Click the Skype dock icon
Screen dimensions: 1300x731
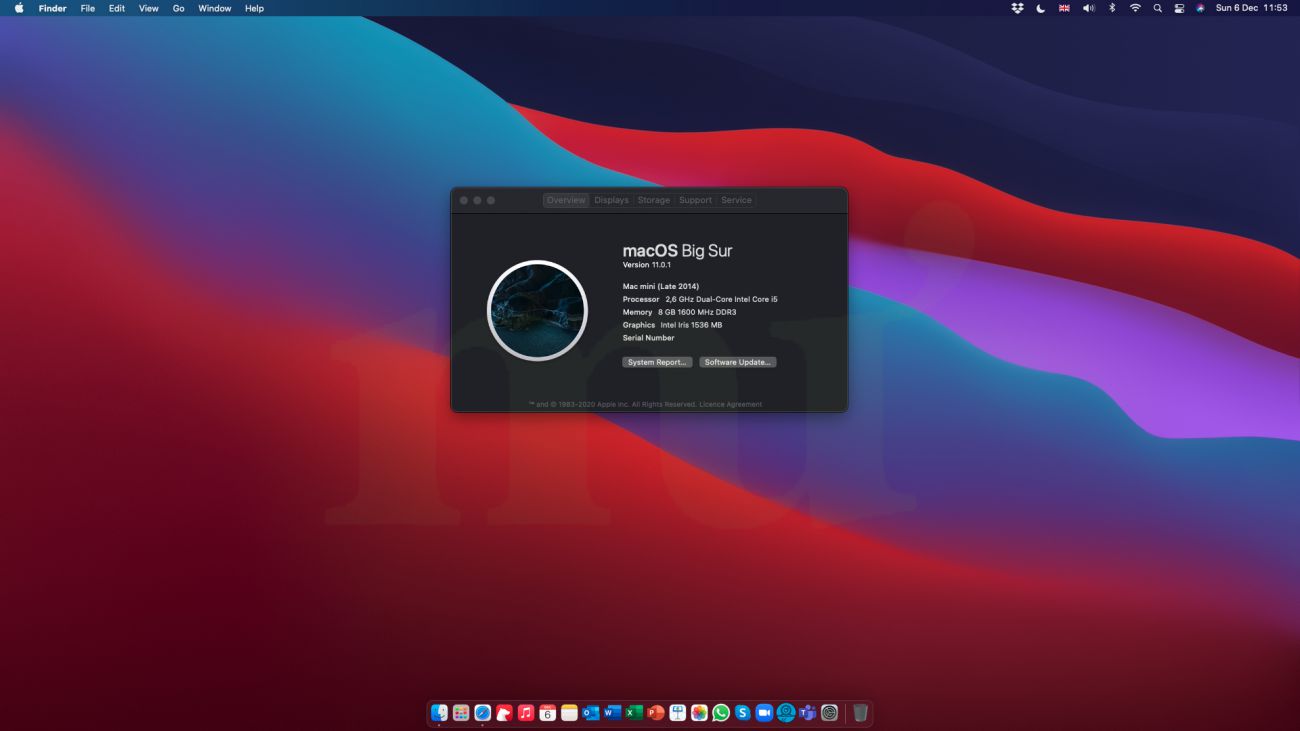[742, 713]
